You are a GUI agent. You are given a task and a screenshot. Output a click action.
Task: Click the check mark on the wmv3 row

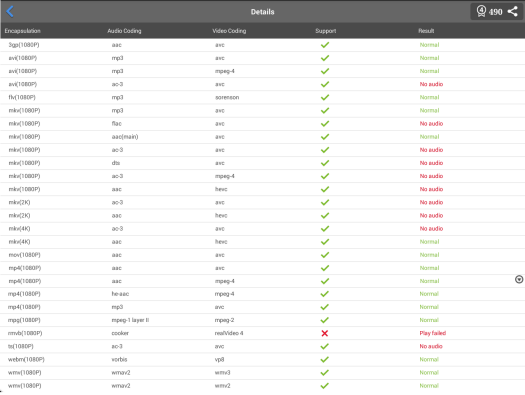[324, 373]
